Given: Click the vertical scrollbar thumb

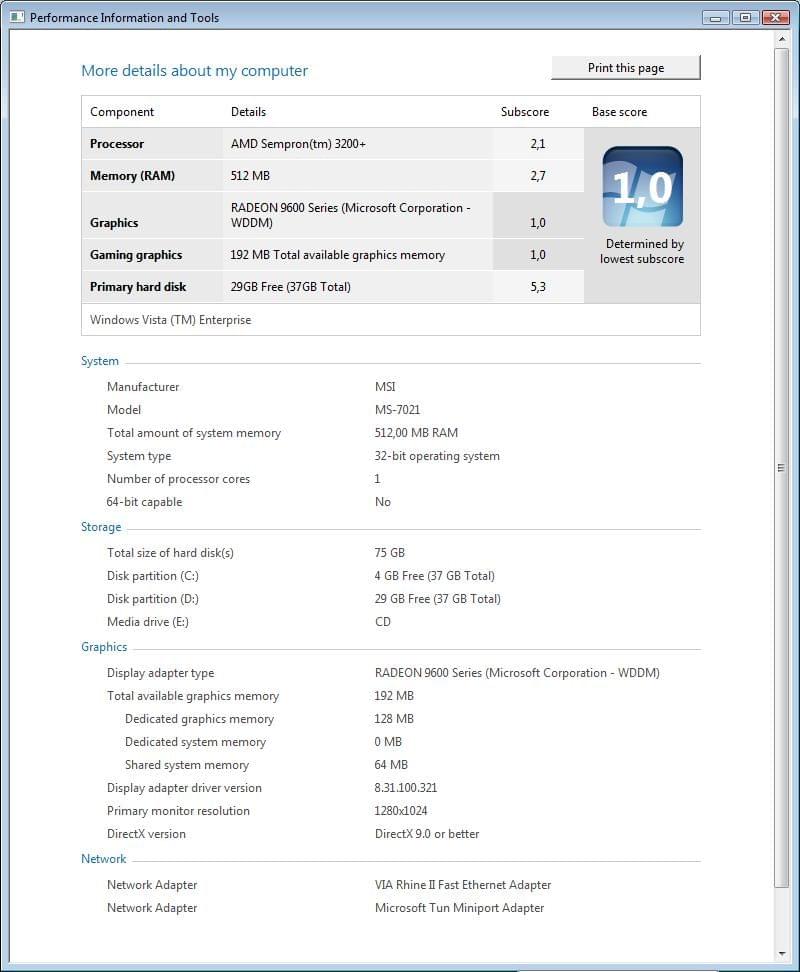Looking at the screenshot, I should click(782, 467).
